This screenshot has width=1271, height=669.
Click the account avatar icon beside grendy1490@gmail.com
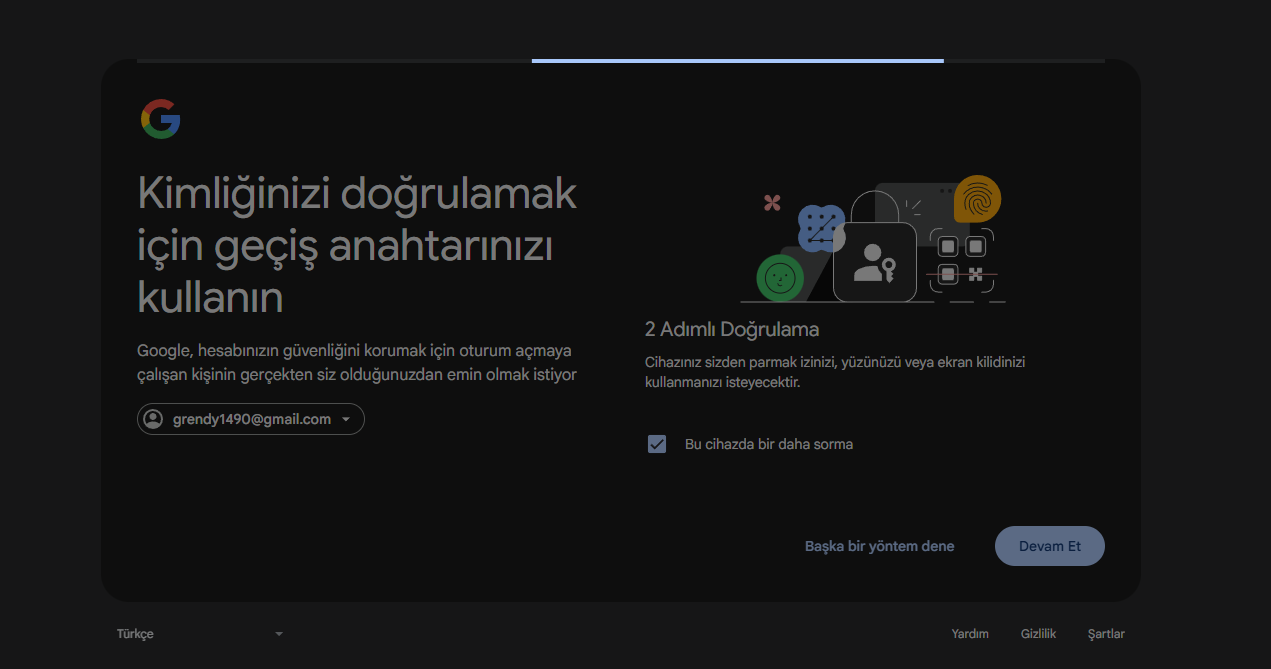coord(153,419)
